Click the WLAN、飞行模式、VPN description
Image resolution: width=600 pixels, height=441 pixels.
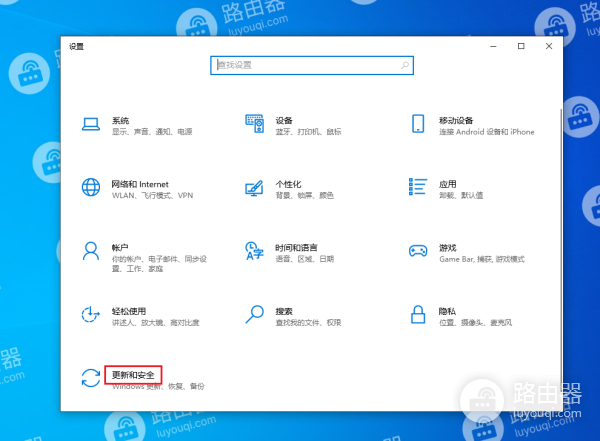tap(152, 195)
